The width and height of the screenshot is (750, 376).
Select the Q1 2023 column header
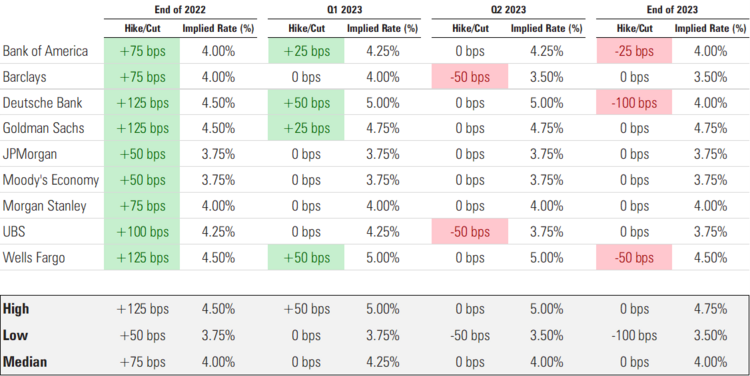tap(344, 10)
